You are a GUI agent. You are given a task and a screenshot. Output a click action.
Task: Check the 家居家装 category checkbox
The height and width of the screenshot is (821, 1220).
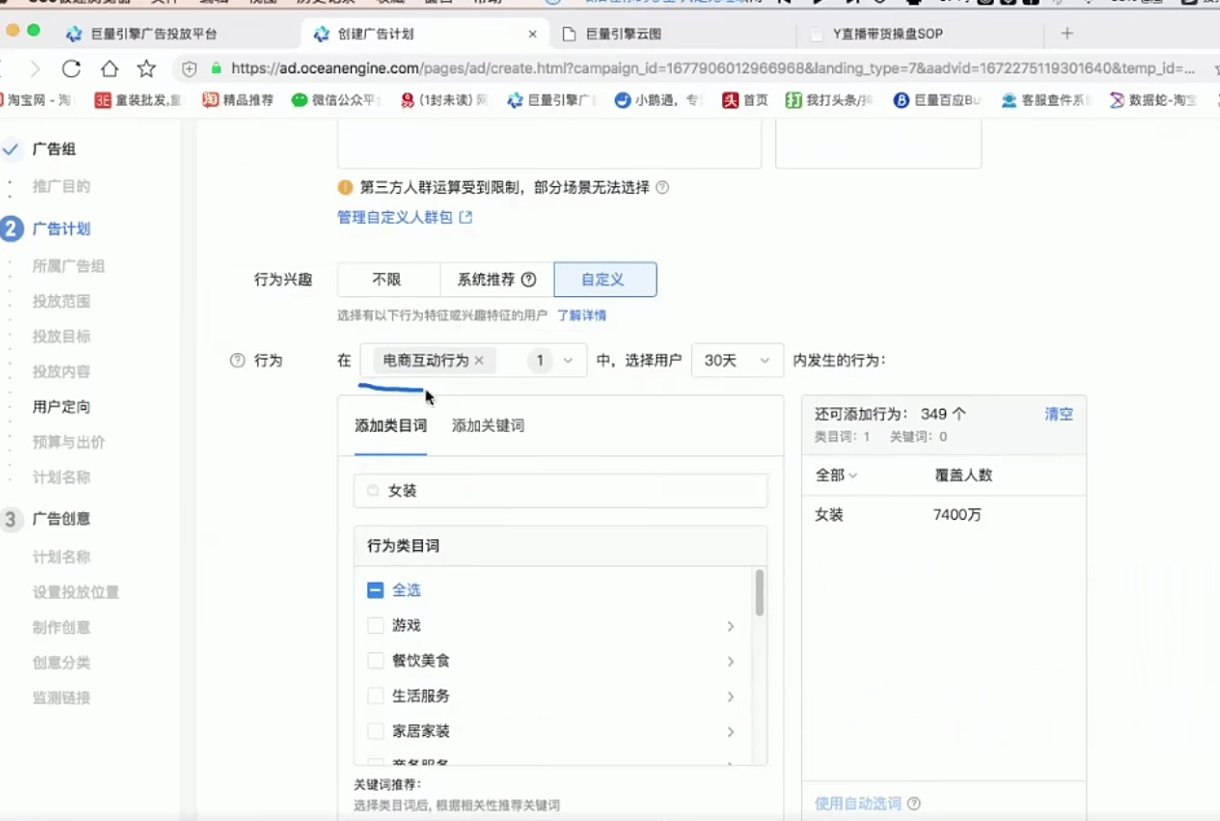(376, 731)
